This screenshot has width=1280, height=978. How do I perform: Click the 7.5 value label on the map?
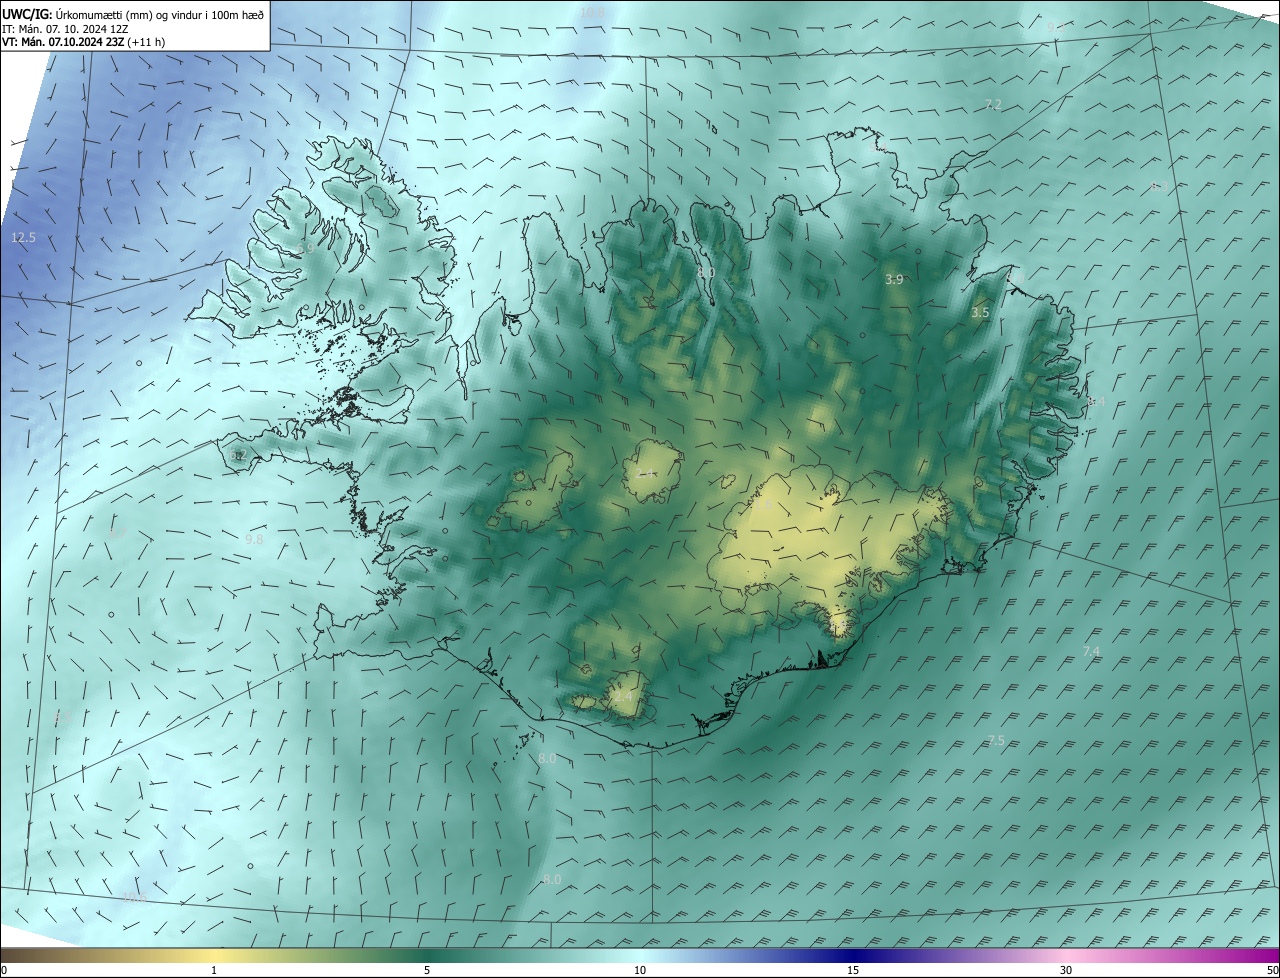coord(996,741)
